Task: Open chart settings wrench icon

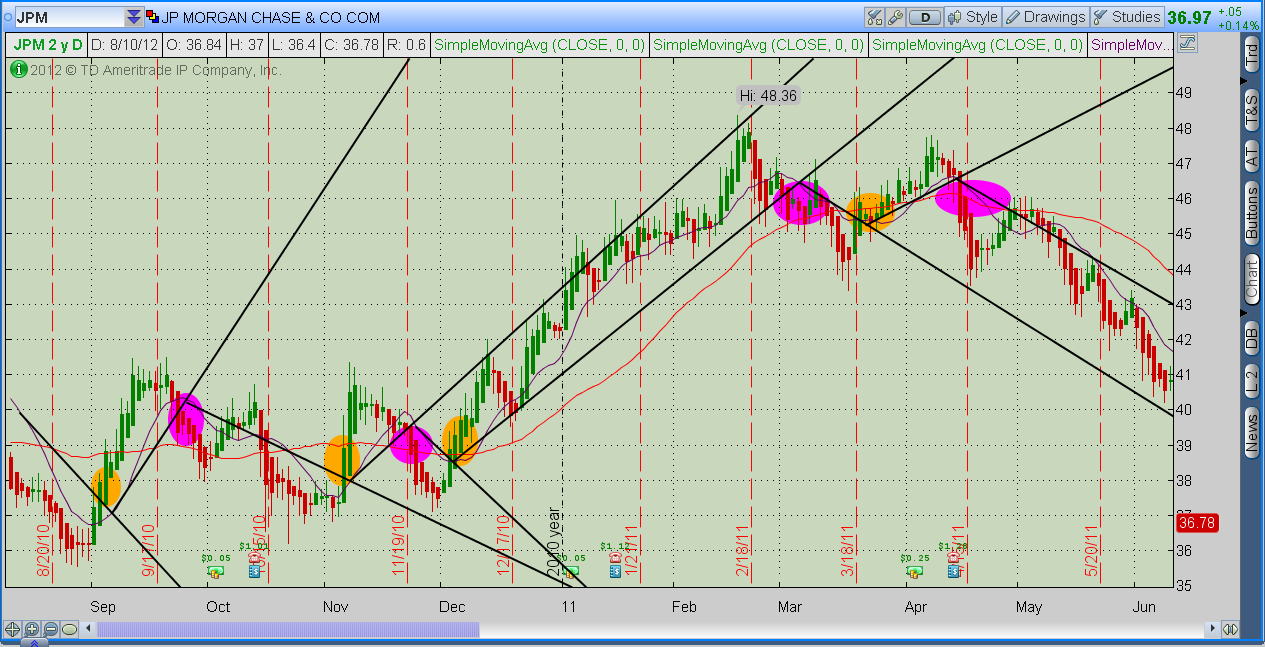Action: (x=895, y=17)
